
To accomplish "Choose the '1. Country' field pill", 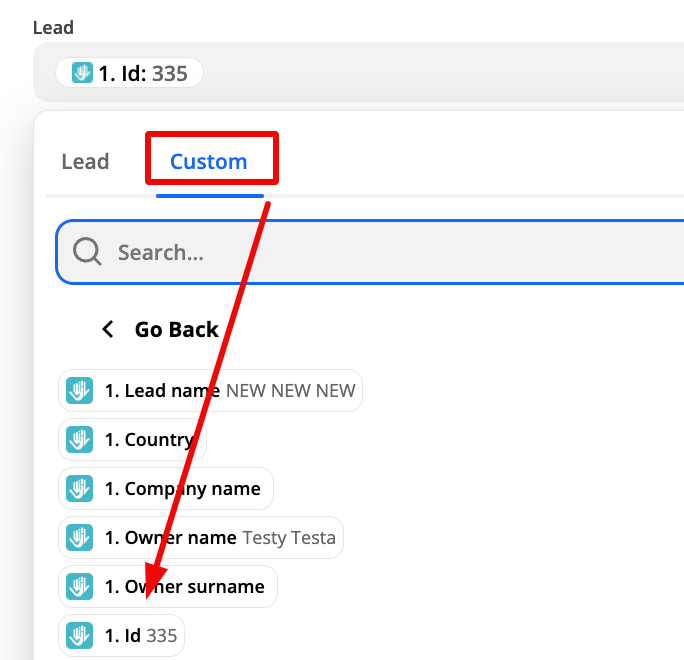I will [x=132, y=439].
